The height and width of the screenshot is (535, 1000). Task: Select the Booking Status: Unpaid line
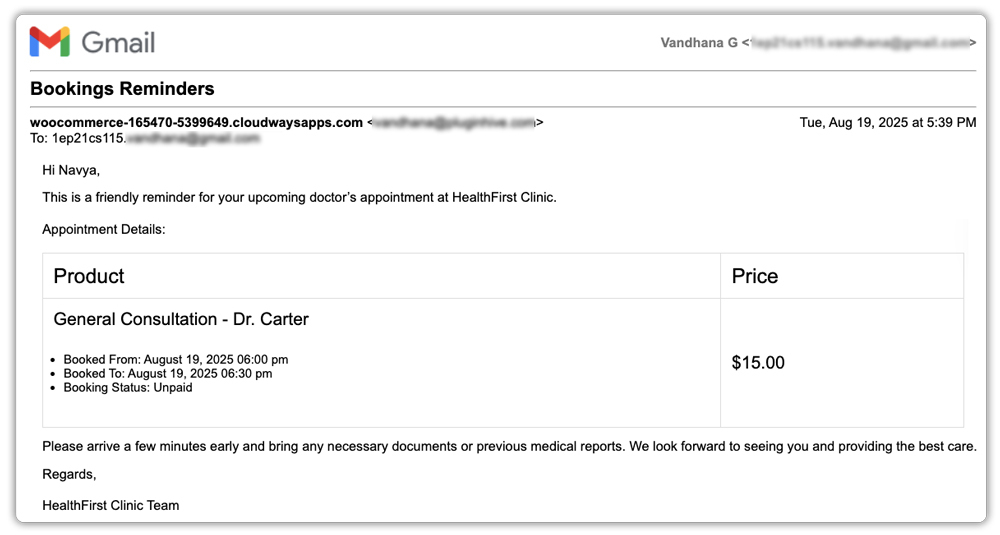click(x=128, y=388)
